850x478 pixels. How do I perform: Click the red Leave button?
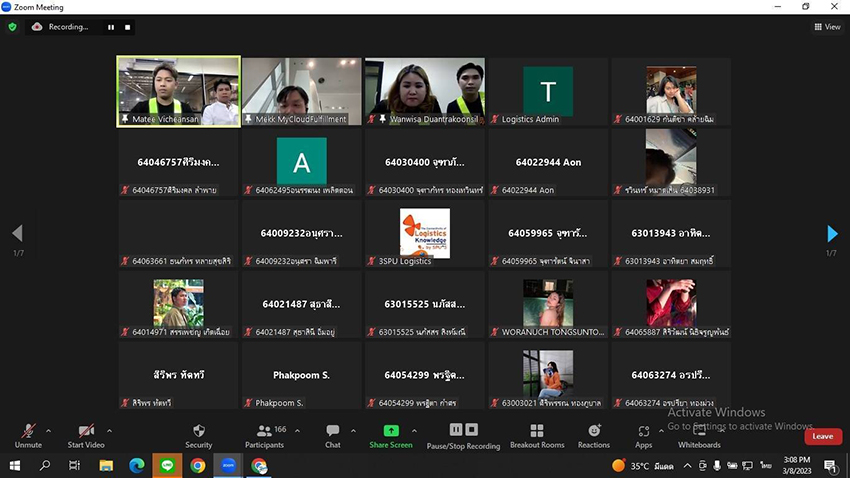pos(823,436)
